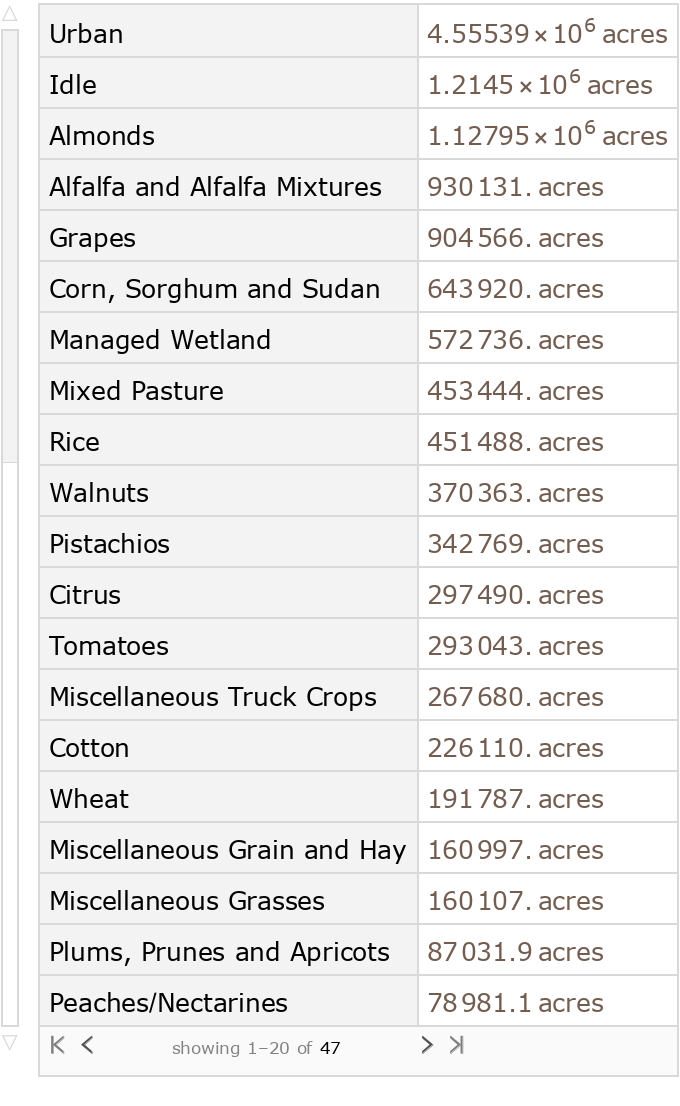The image size is (680, 1106).
Task: Go to first page of dataset
Action: tap(57, 1045)
